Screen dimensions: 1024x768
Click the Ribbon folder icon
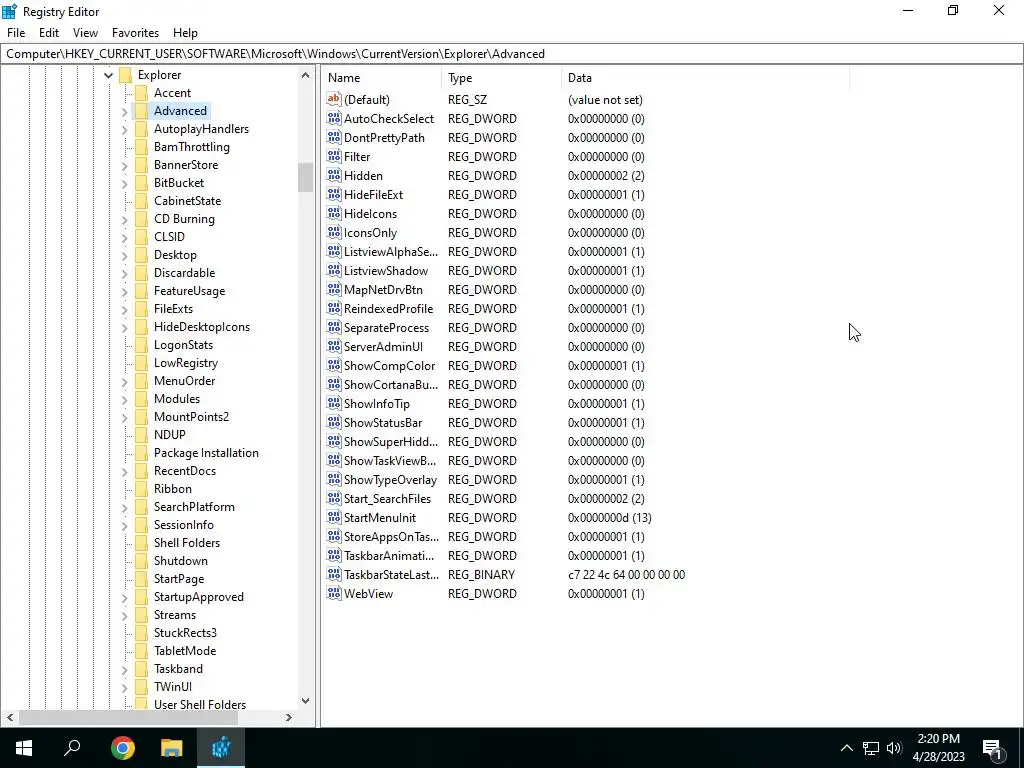coord(141,488)
